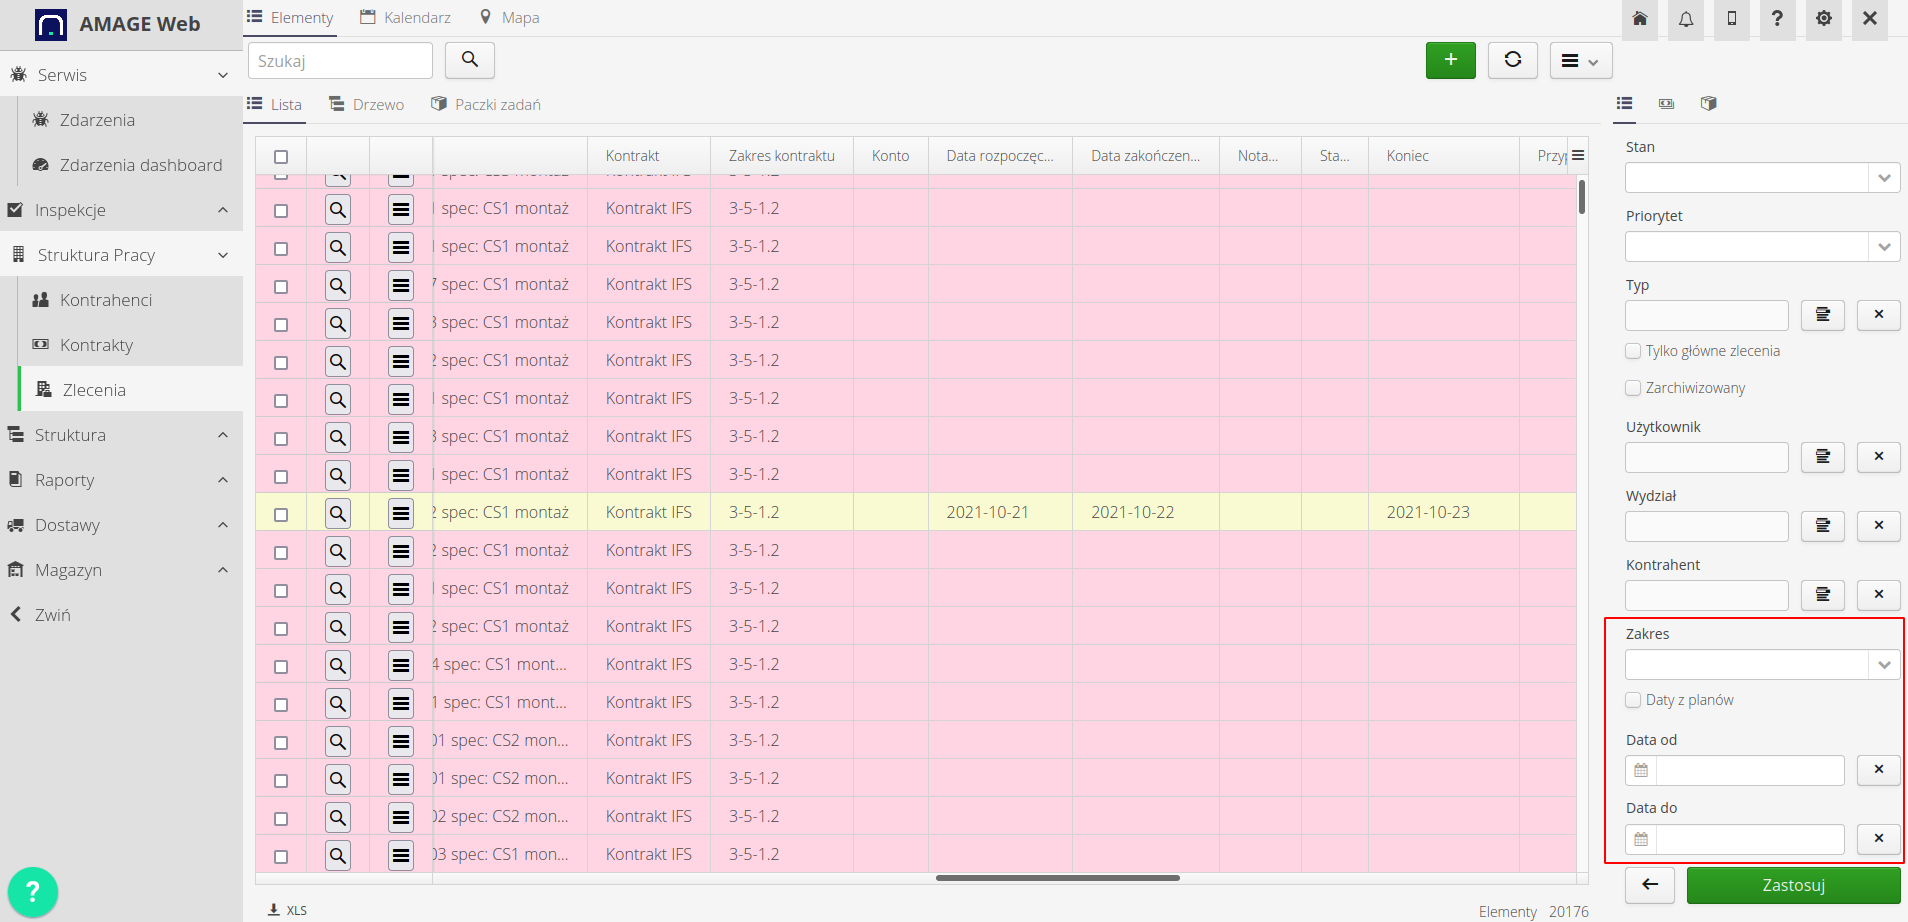Open the Priorytet dropdown

pos(1884,246)
